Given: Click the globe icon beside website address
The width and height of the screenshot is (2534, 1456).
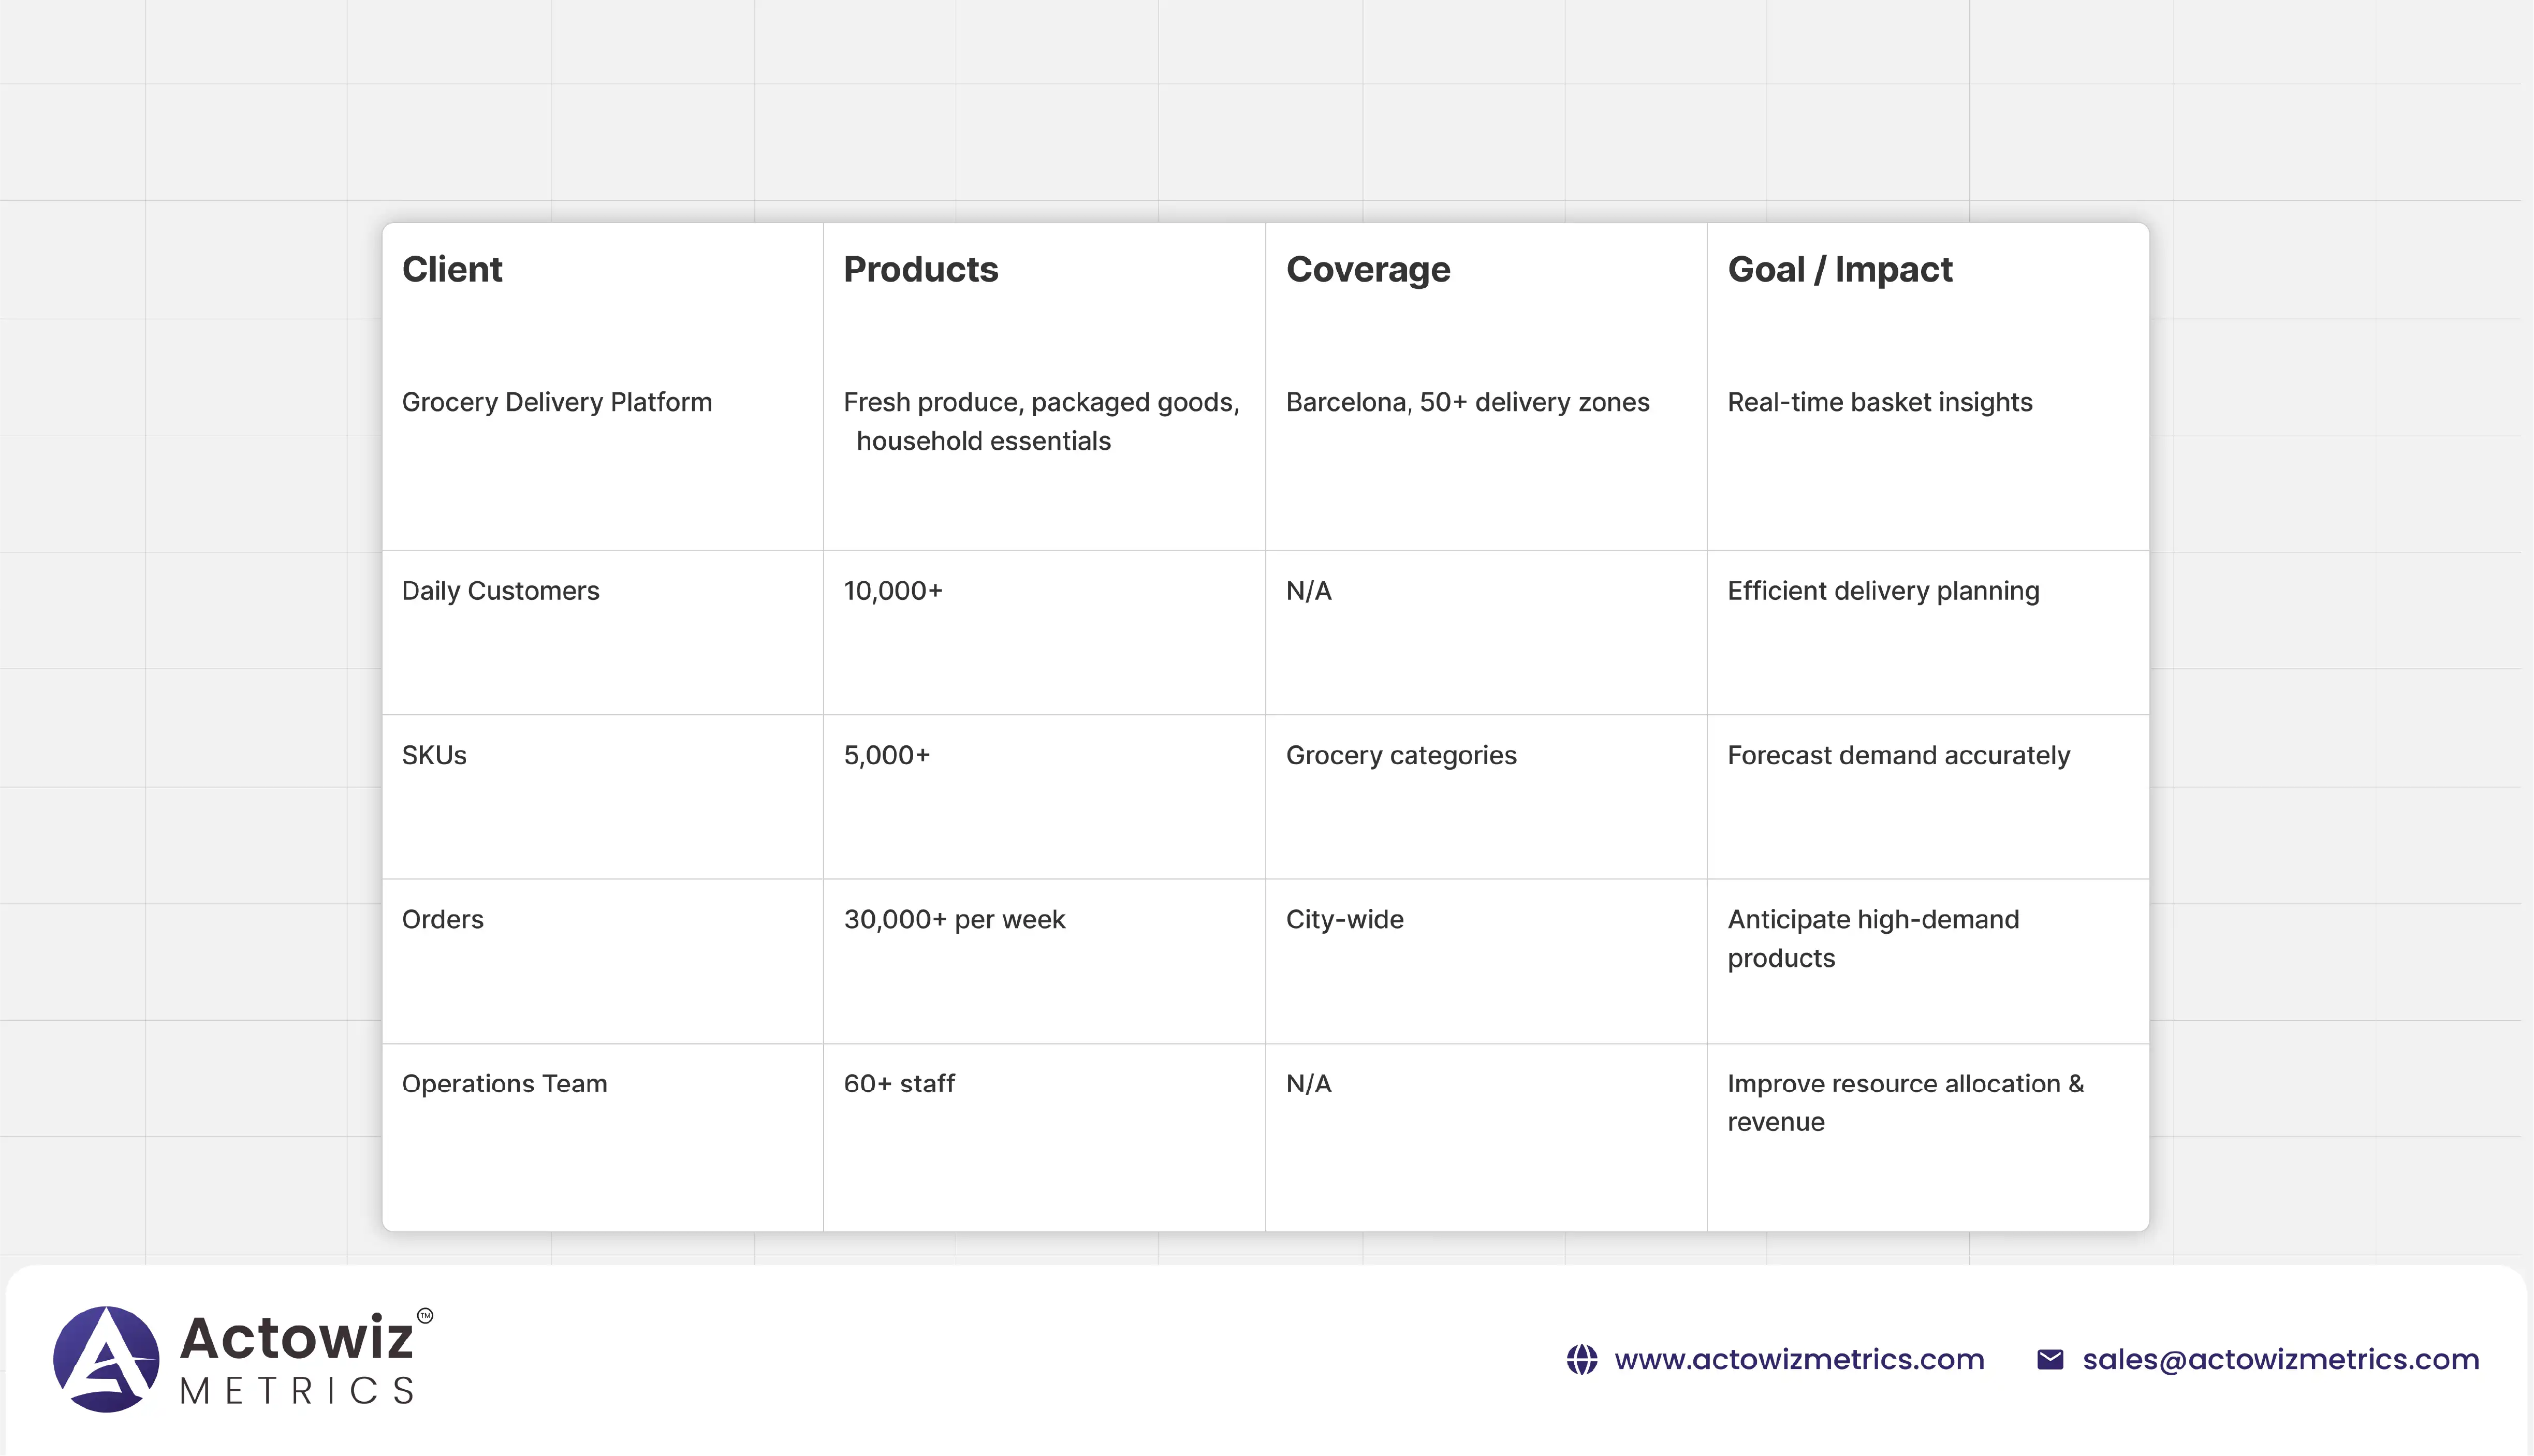Looking at the screenshot, I should coord(1581,1360).
